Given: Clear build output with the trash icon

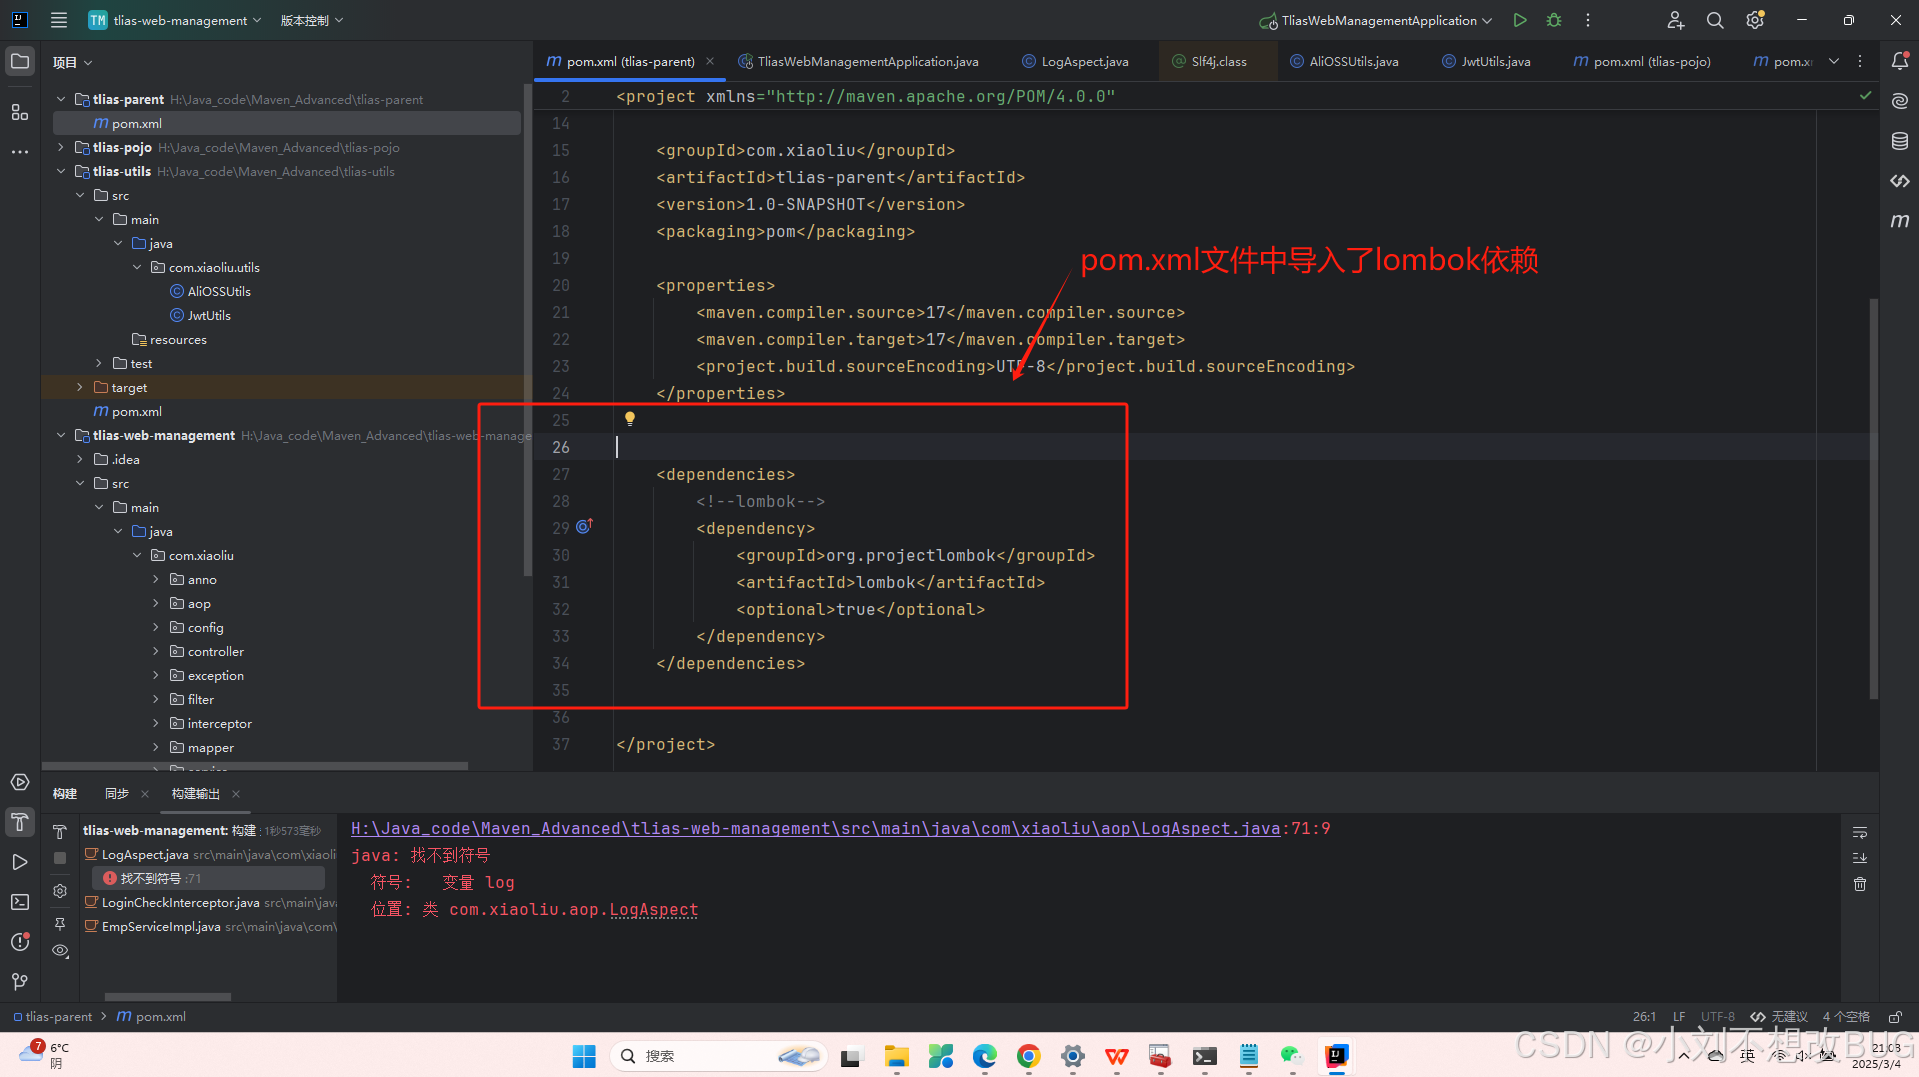Looking at the screenshot, I should click(x=1859, y=884).
